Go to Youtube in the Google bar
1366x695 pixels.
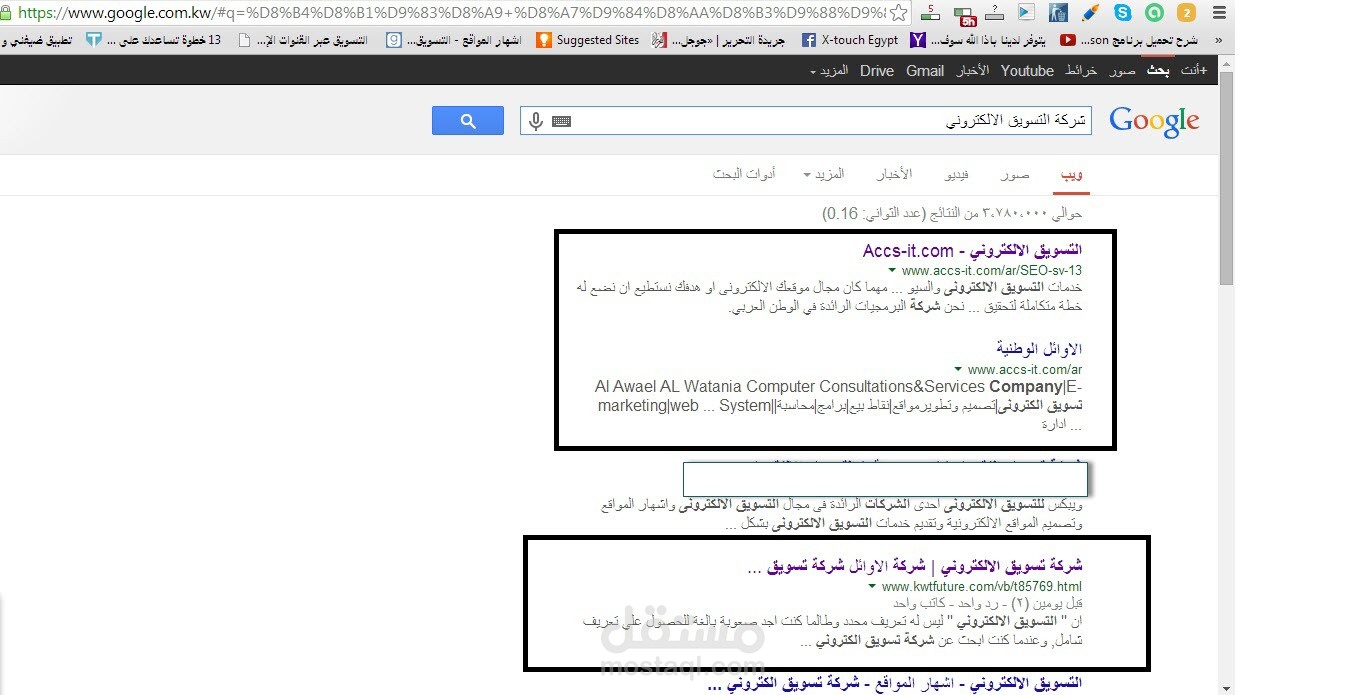click(1027, 71)
